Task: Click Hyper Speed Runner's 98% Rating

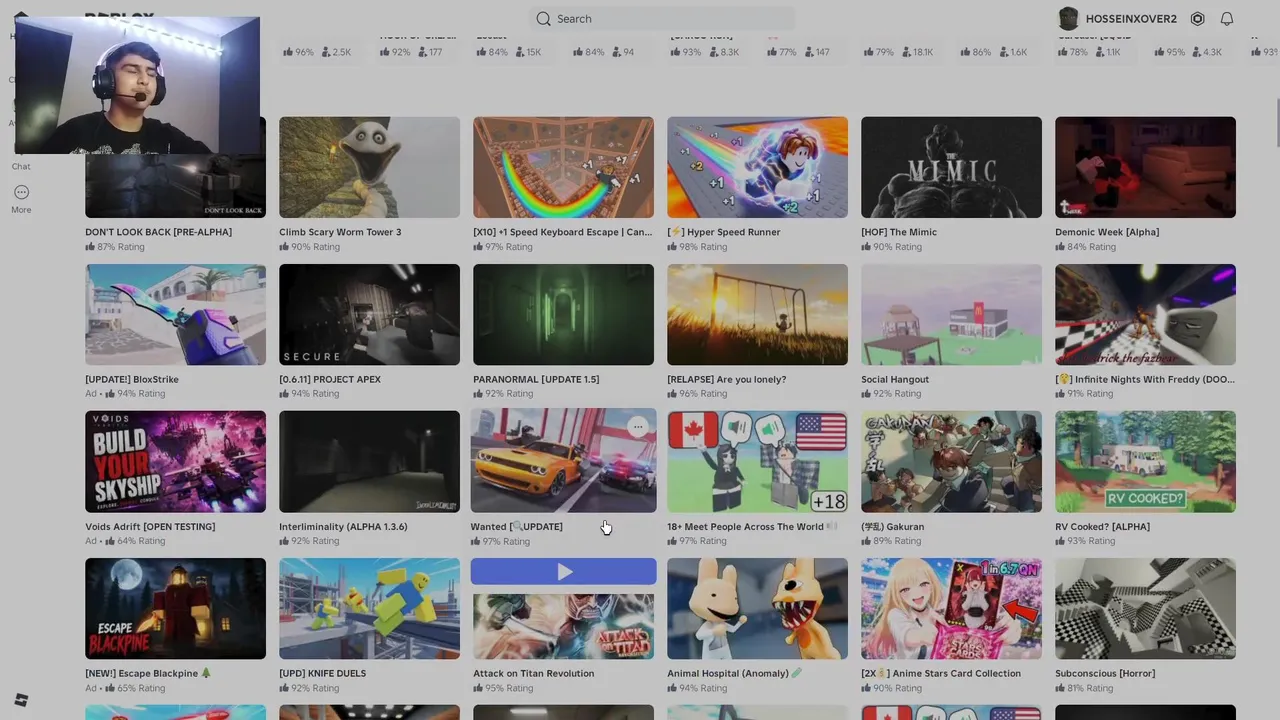Action: 697,247
